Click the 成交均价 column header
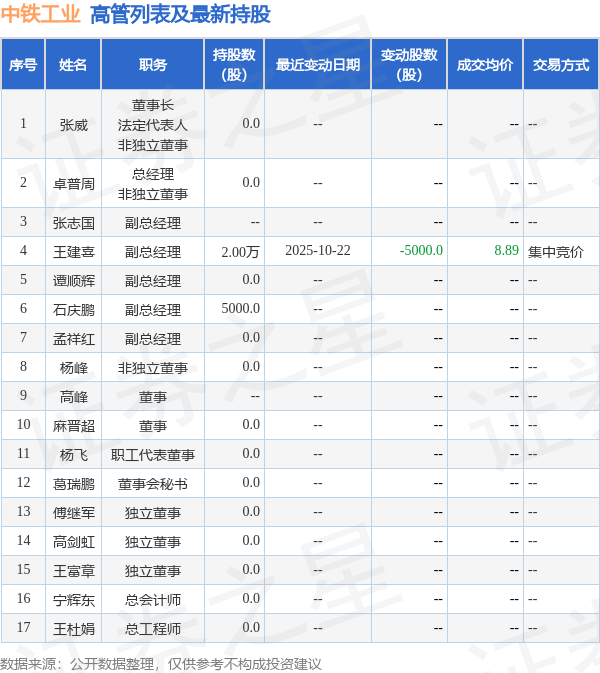Screen dimensions: 600x673 pos(485,65)
